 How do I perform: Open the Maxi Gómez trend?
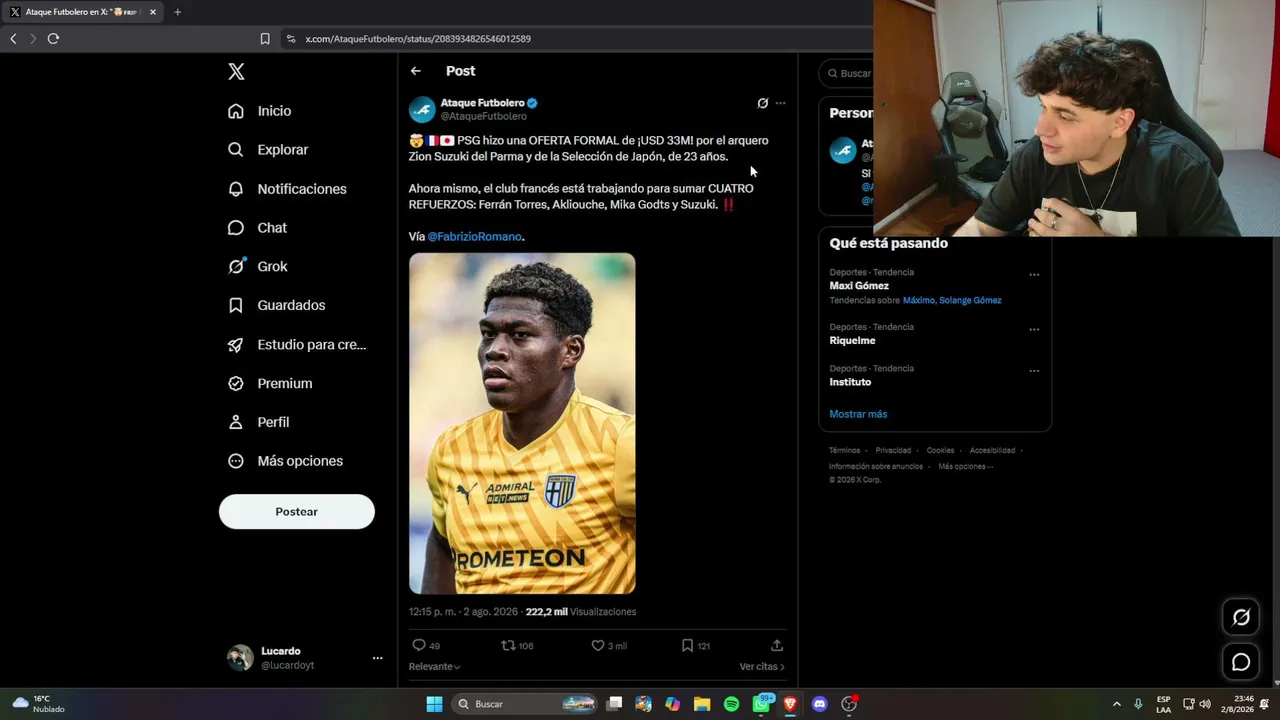tap(859, 286)
